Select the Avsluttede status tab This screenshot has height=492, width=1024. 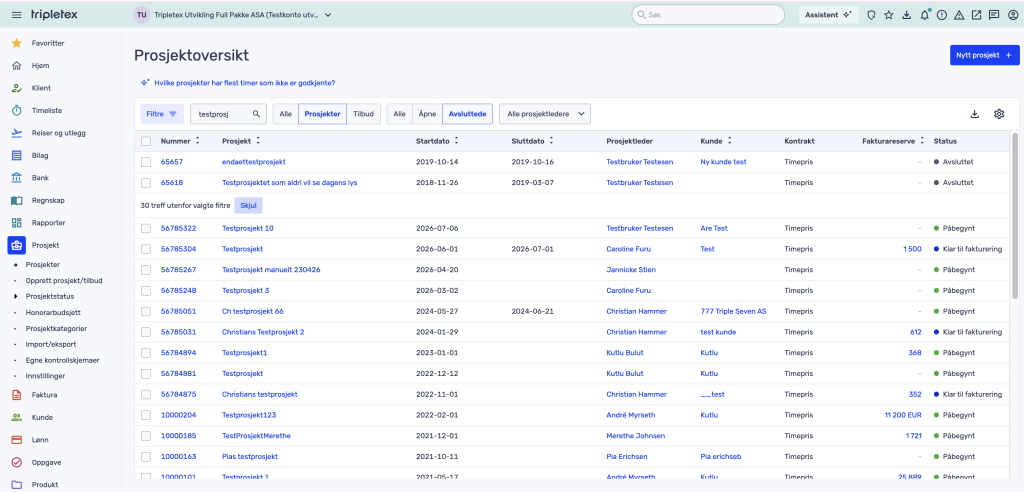[x=467, y=114]
